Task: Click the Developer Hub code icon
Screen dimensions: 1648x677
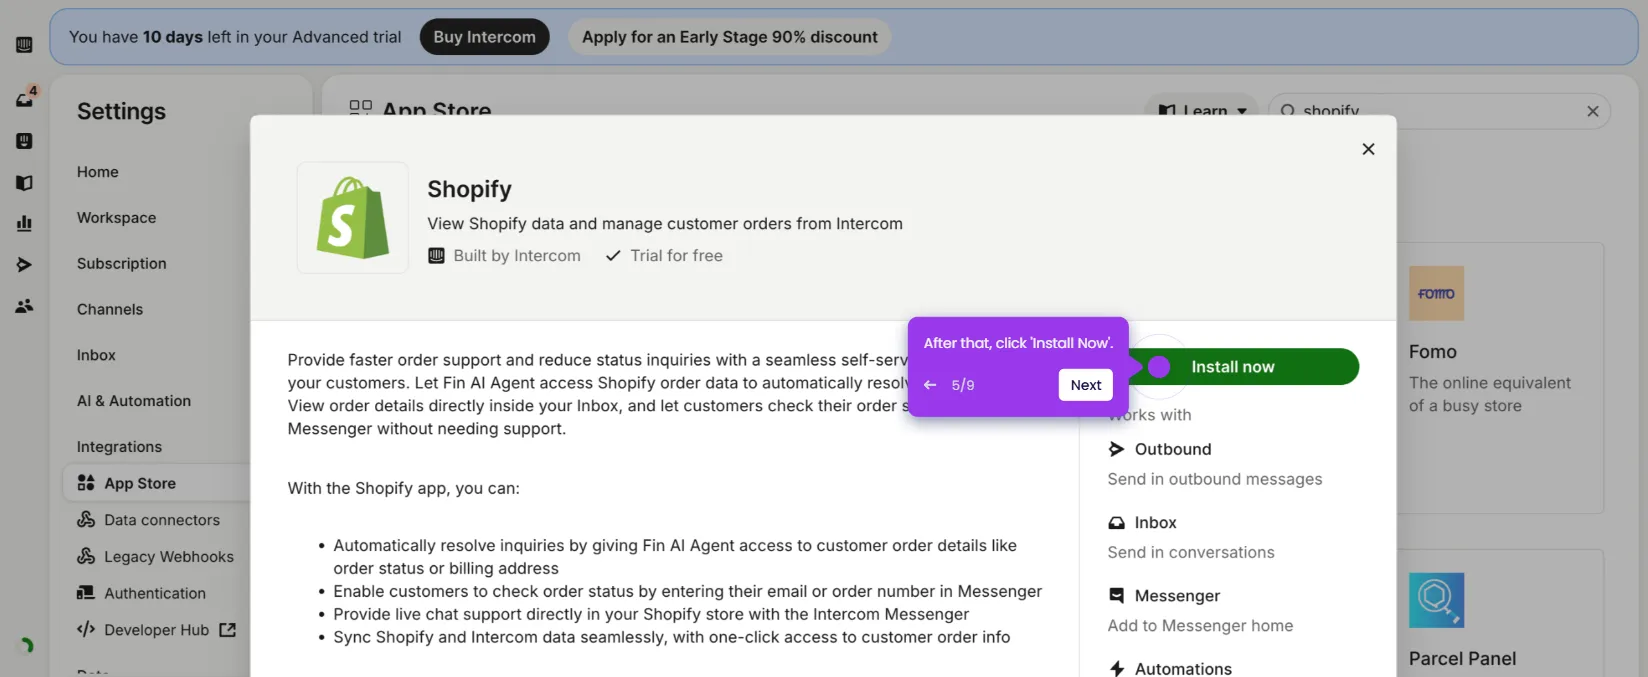Action: pyautogui.click(x=86, y=630)
